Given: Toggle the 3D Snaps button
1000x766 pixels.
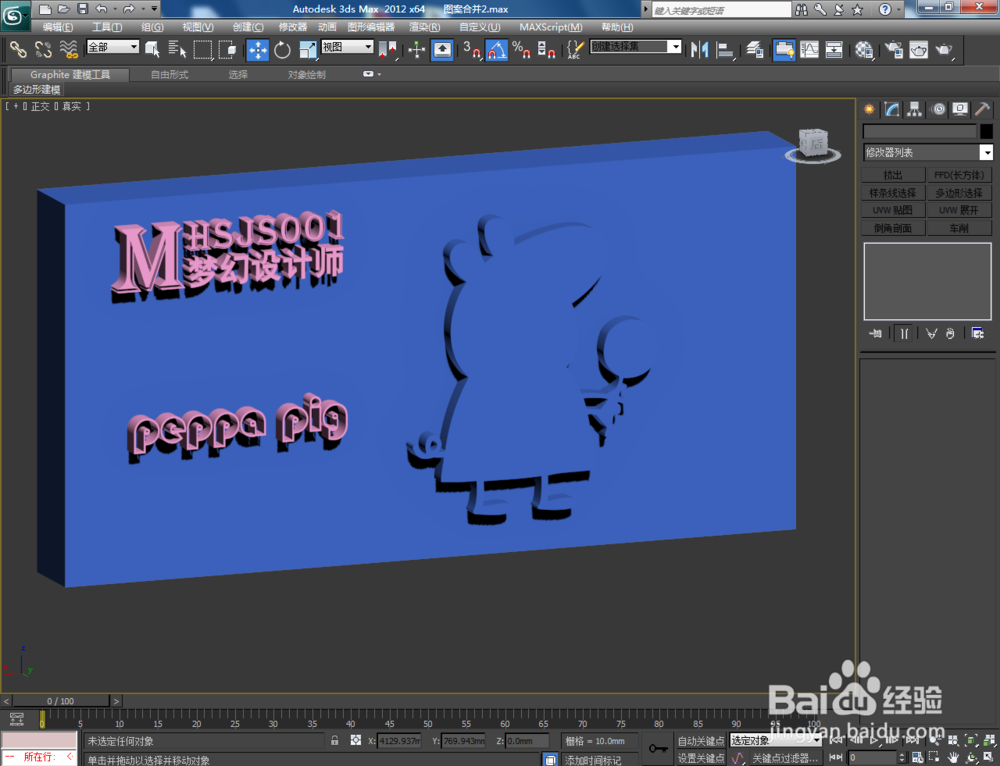Looking at the screenshot, I should (x=472, y=49).
